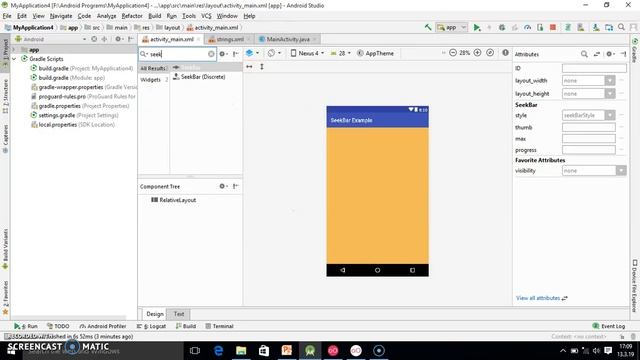
Task: Click the red Stop button
Action: [553, 27]
